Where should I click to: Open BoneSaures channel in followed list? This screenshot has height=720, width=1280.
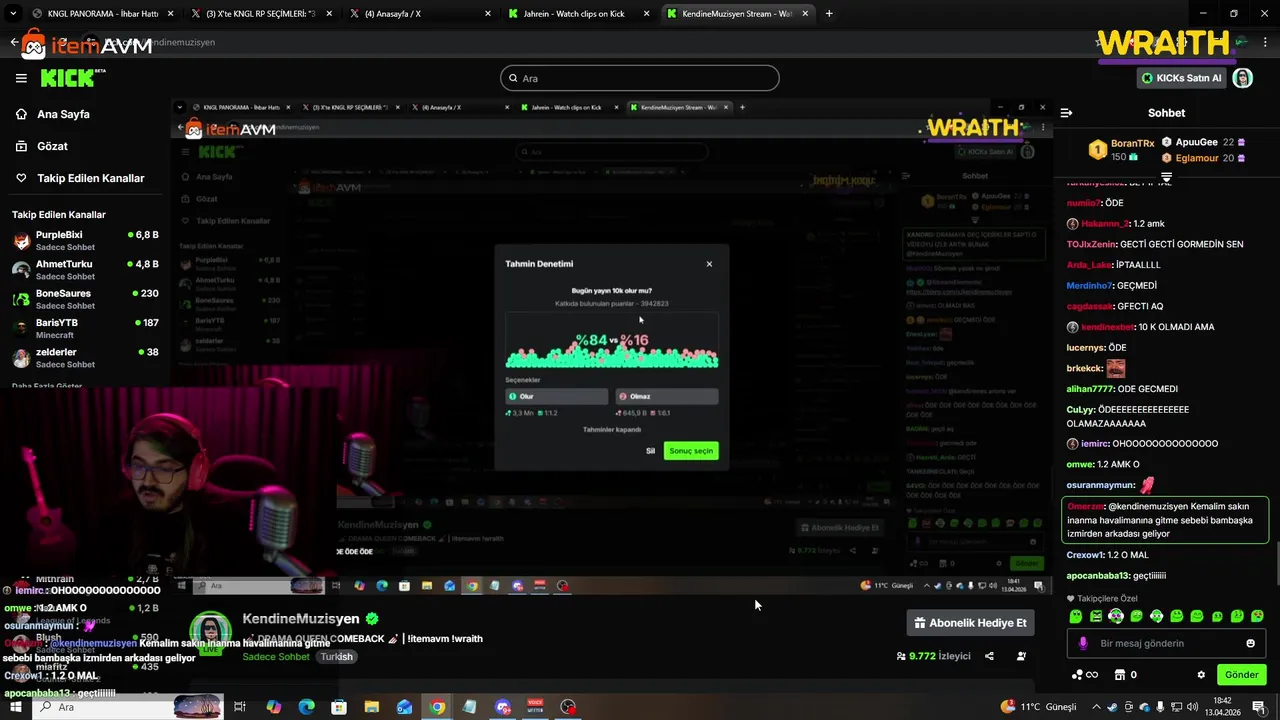(85, 299)
